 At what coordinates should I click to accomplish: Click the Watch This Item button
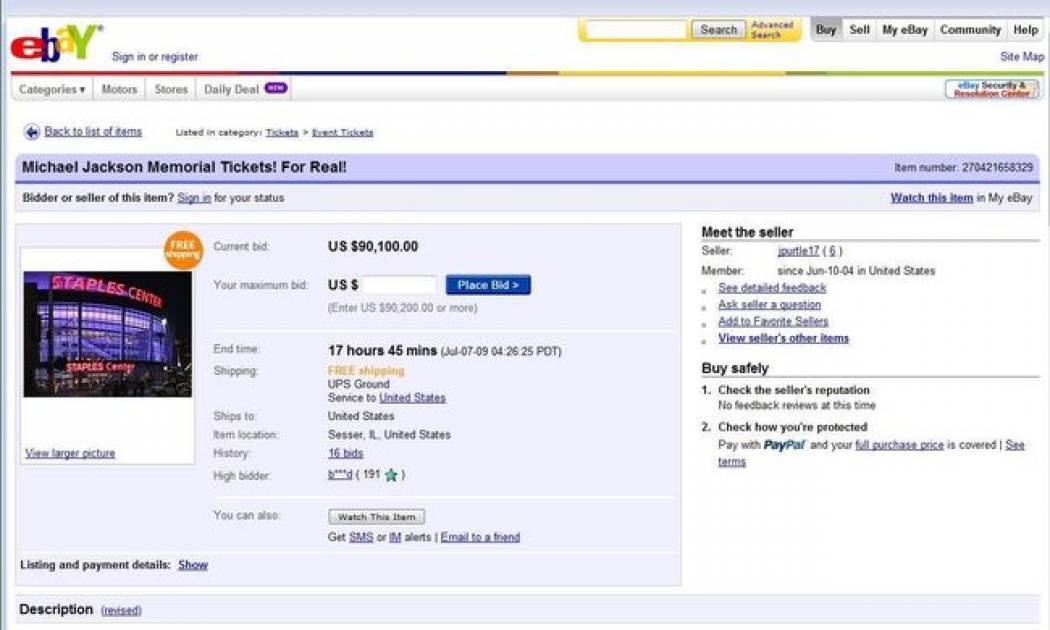tap(376, 517)
